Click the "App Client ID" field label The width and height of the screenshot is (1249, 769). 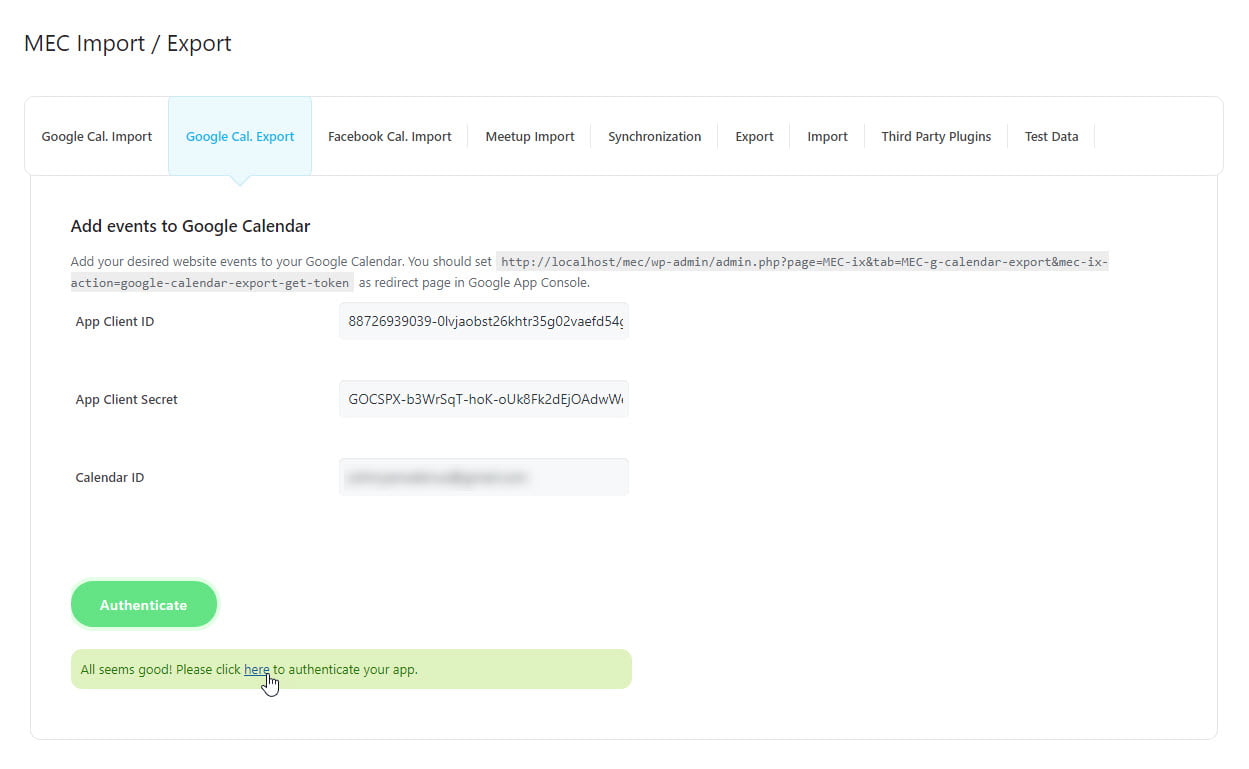coord(115,322)
